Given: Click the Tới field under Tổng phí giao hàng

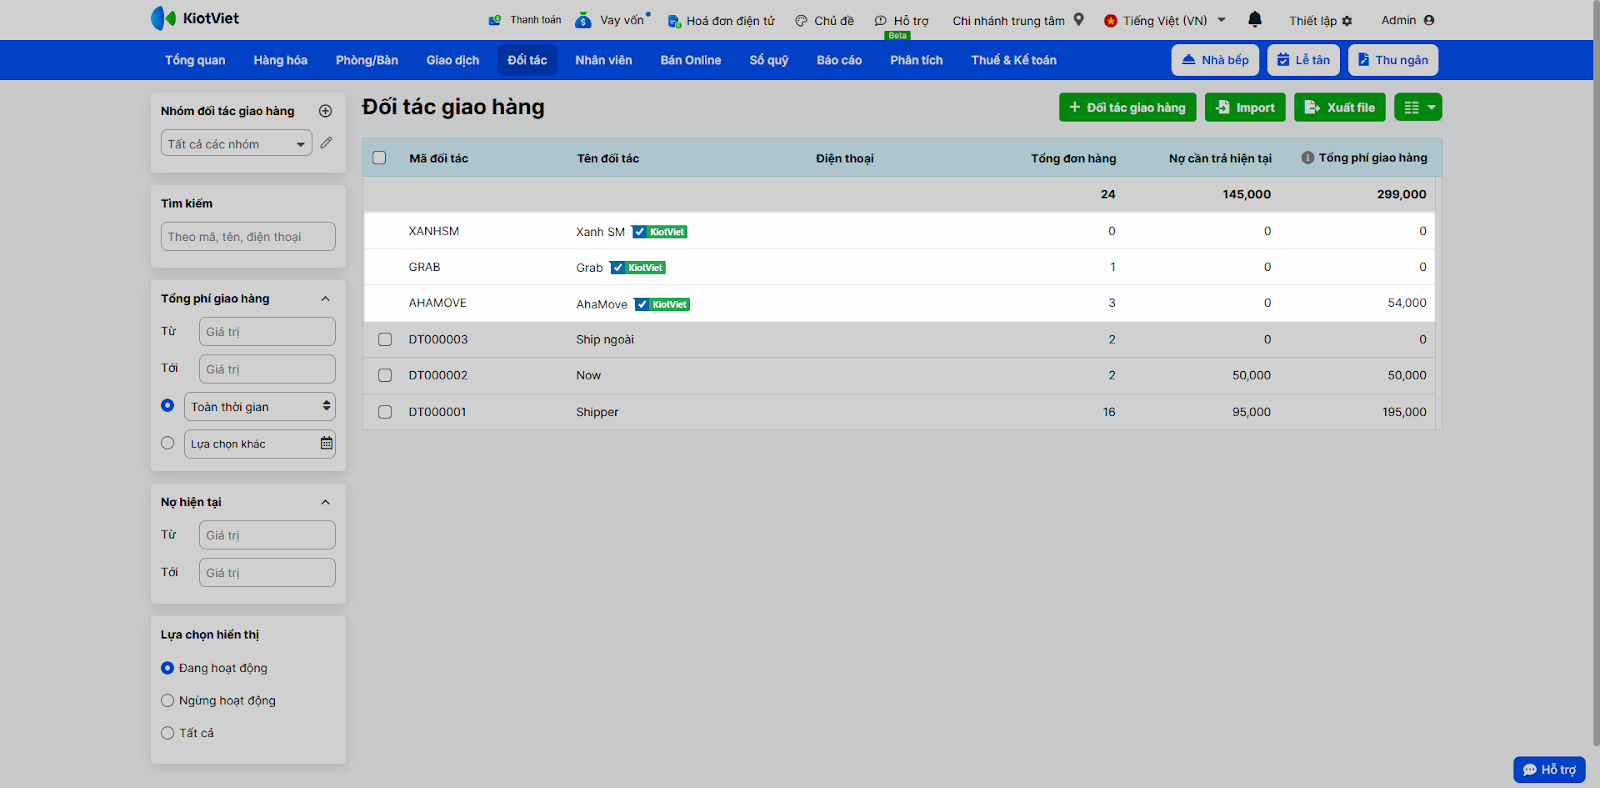Looking at the screenshot, I should [x=267, y=369].
